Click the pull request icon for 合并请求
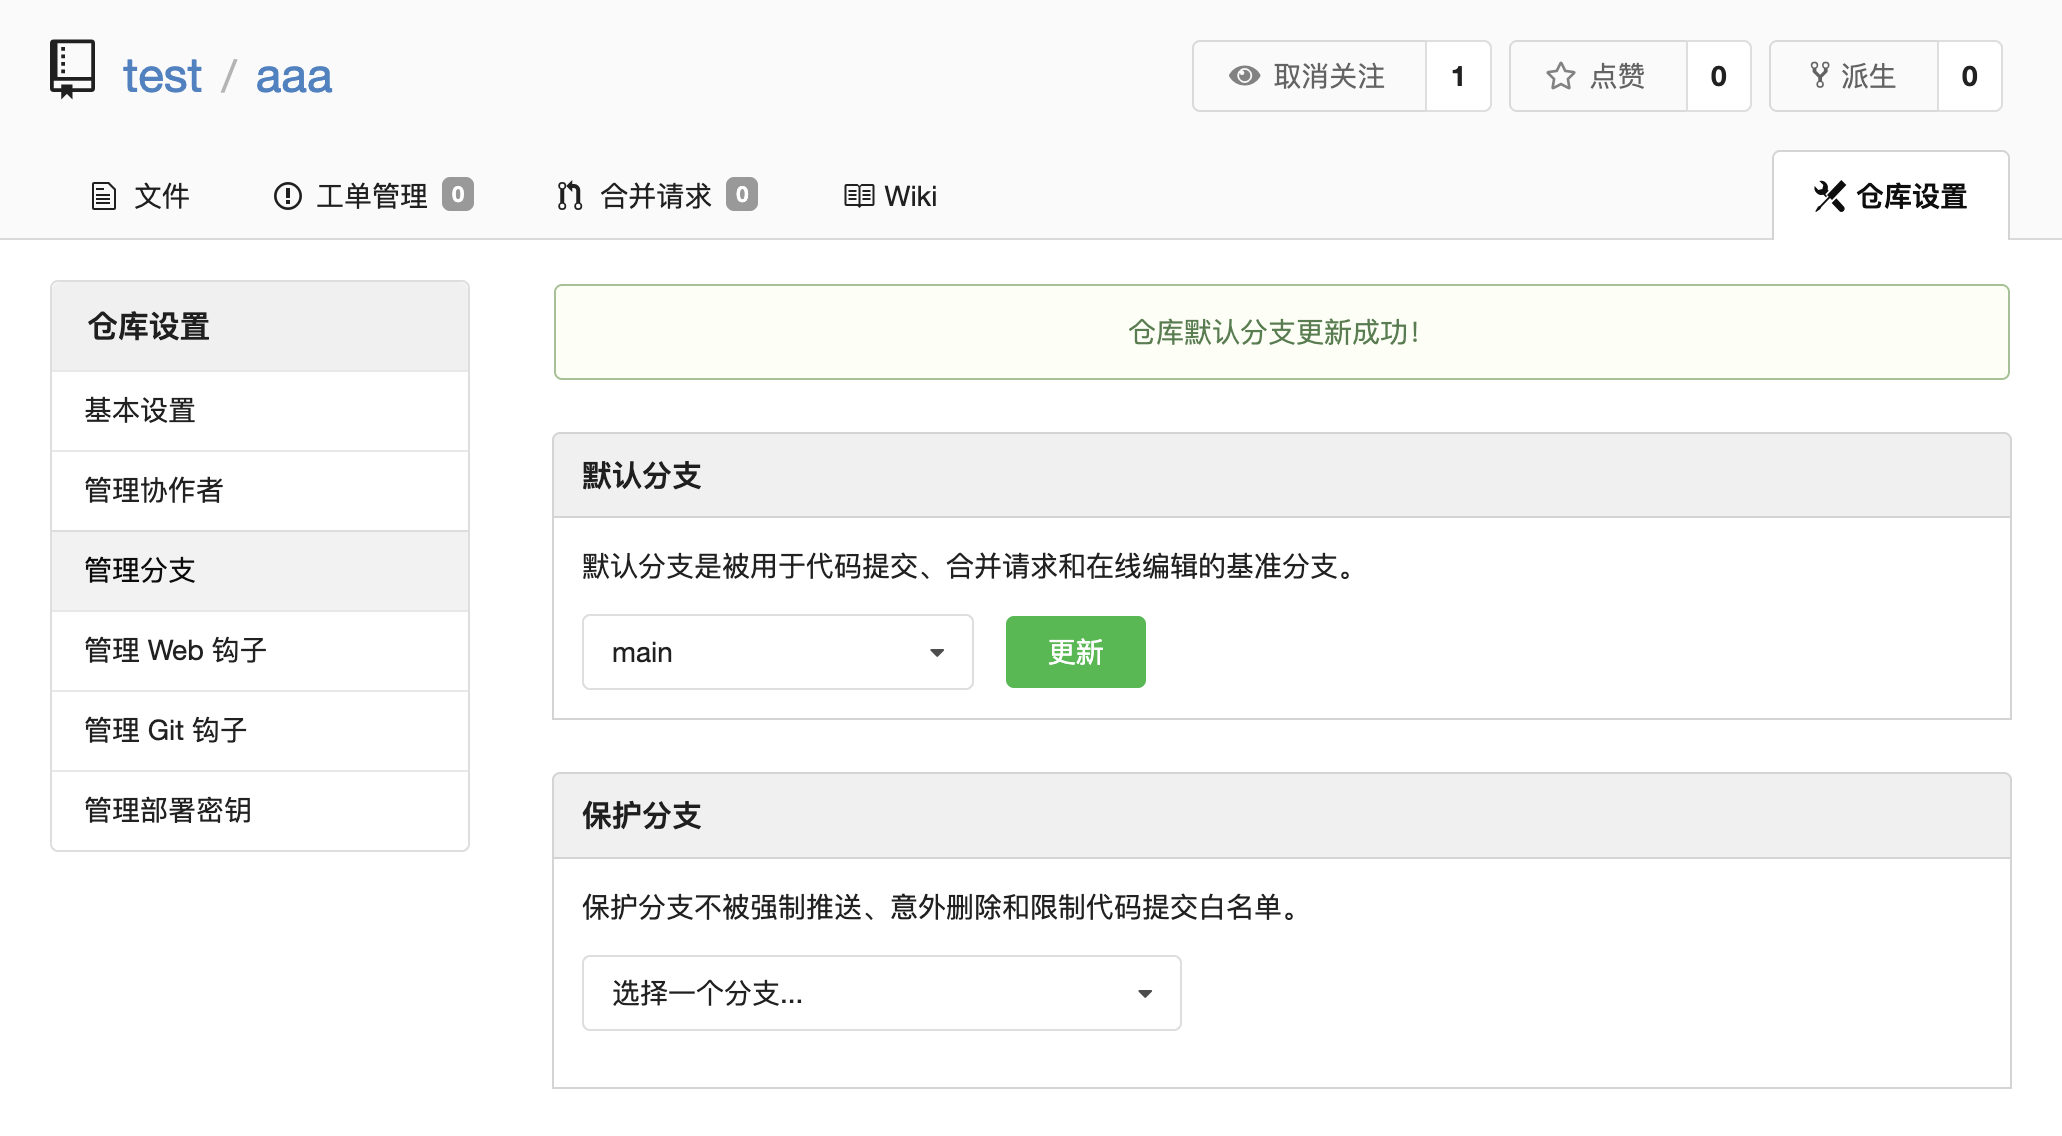2062x1136 pixels. (570, 196)
